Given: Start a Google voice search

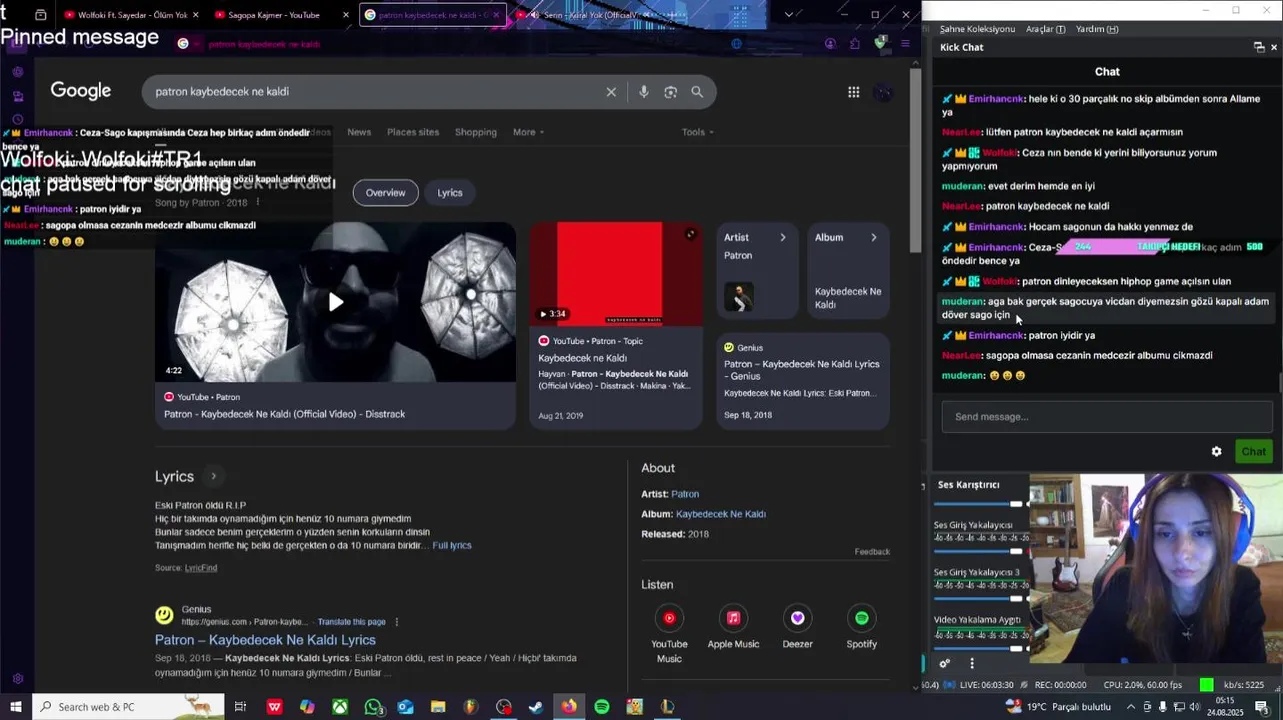Looking at the screenshot, I should click(643, 92).
